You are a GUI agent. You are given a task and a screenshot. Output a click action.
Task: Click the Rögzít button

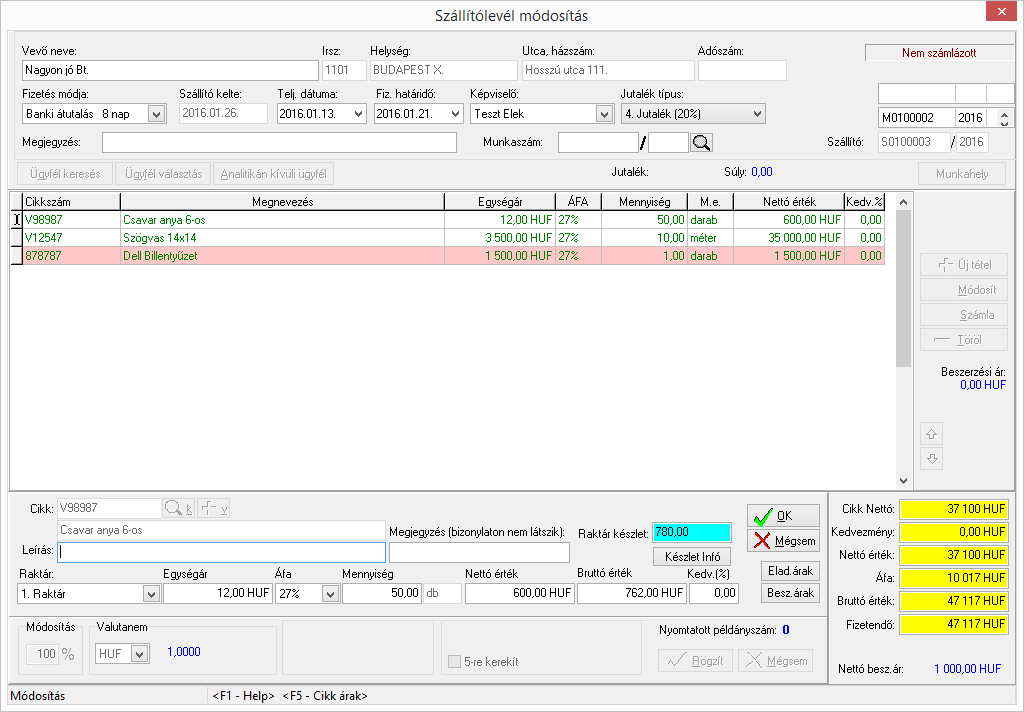click(x=696, y=660)
